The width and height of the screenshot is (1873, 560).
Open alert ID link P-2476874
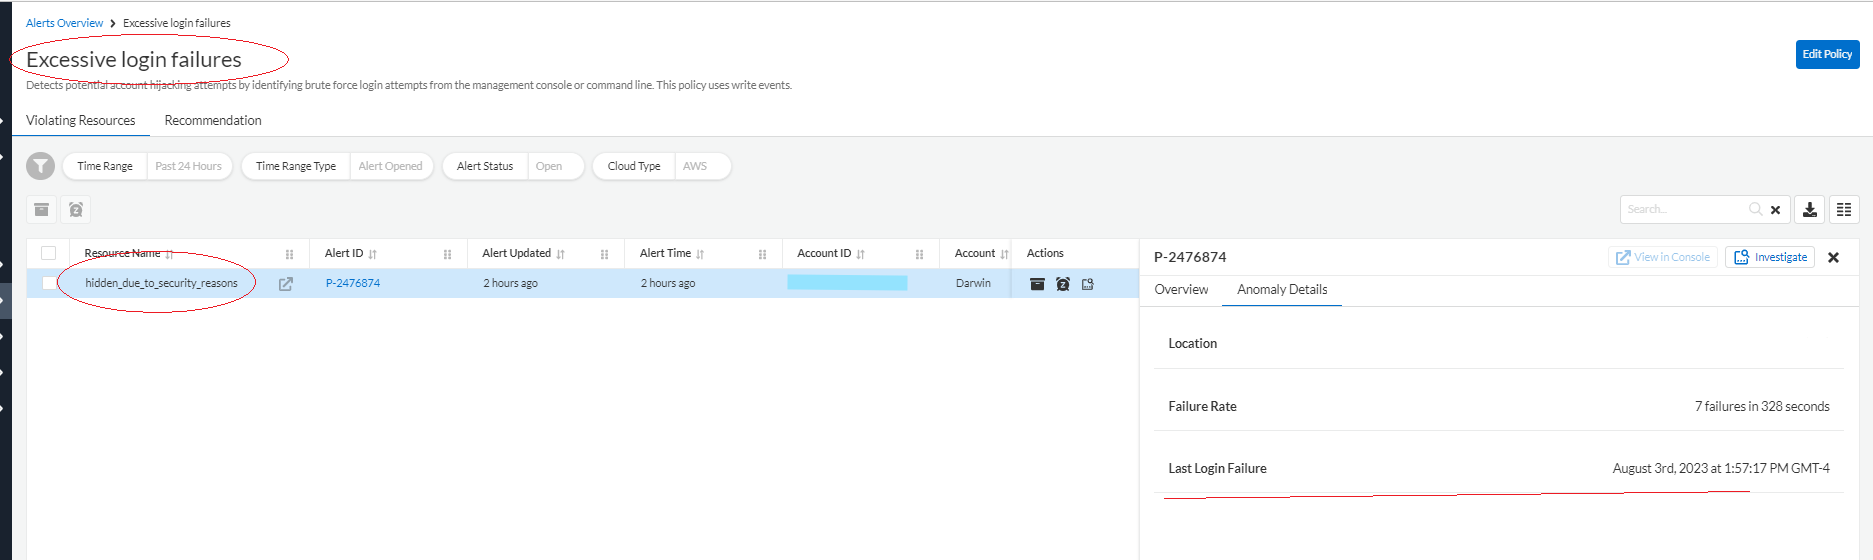(353, 283)
